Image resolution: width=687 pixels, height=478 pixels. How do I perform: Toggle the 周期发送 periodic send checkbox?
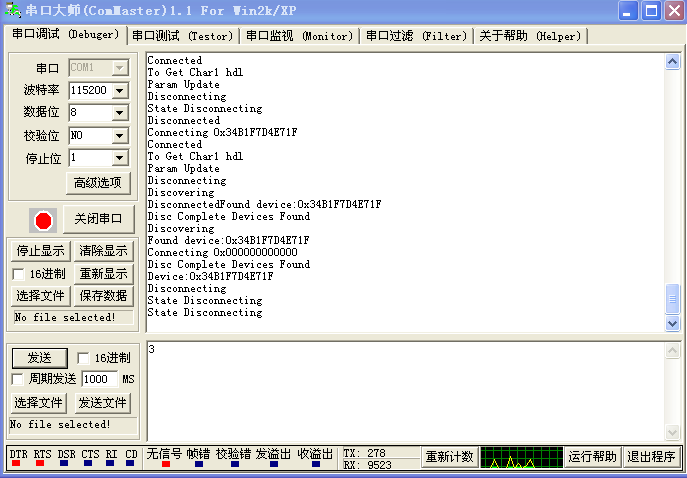coord(18,379)
